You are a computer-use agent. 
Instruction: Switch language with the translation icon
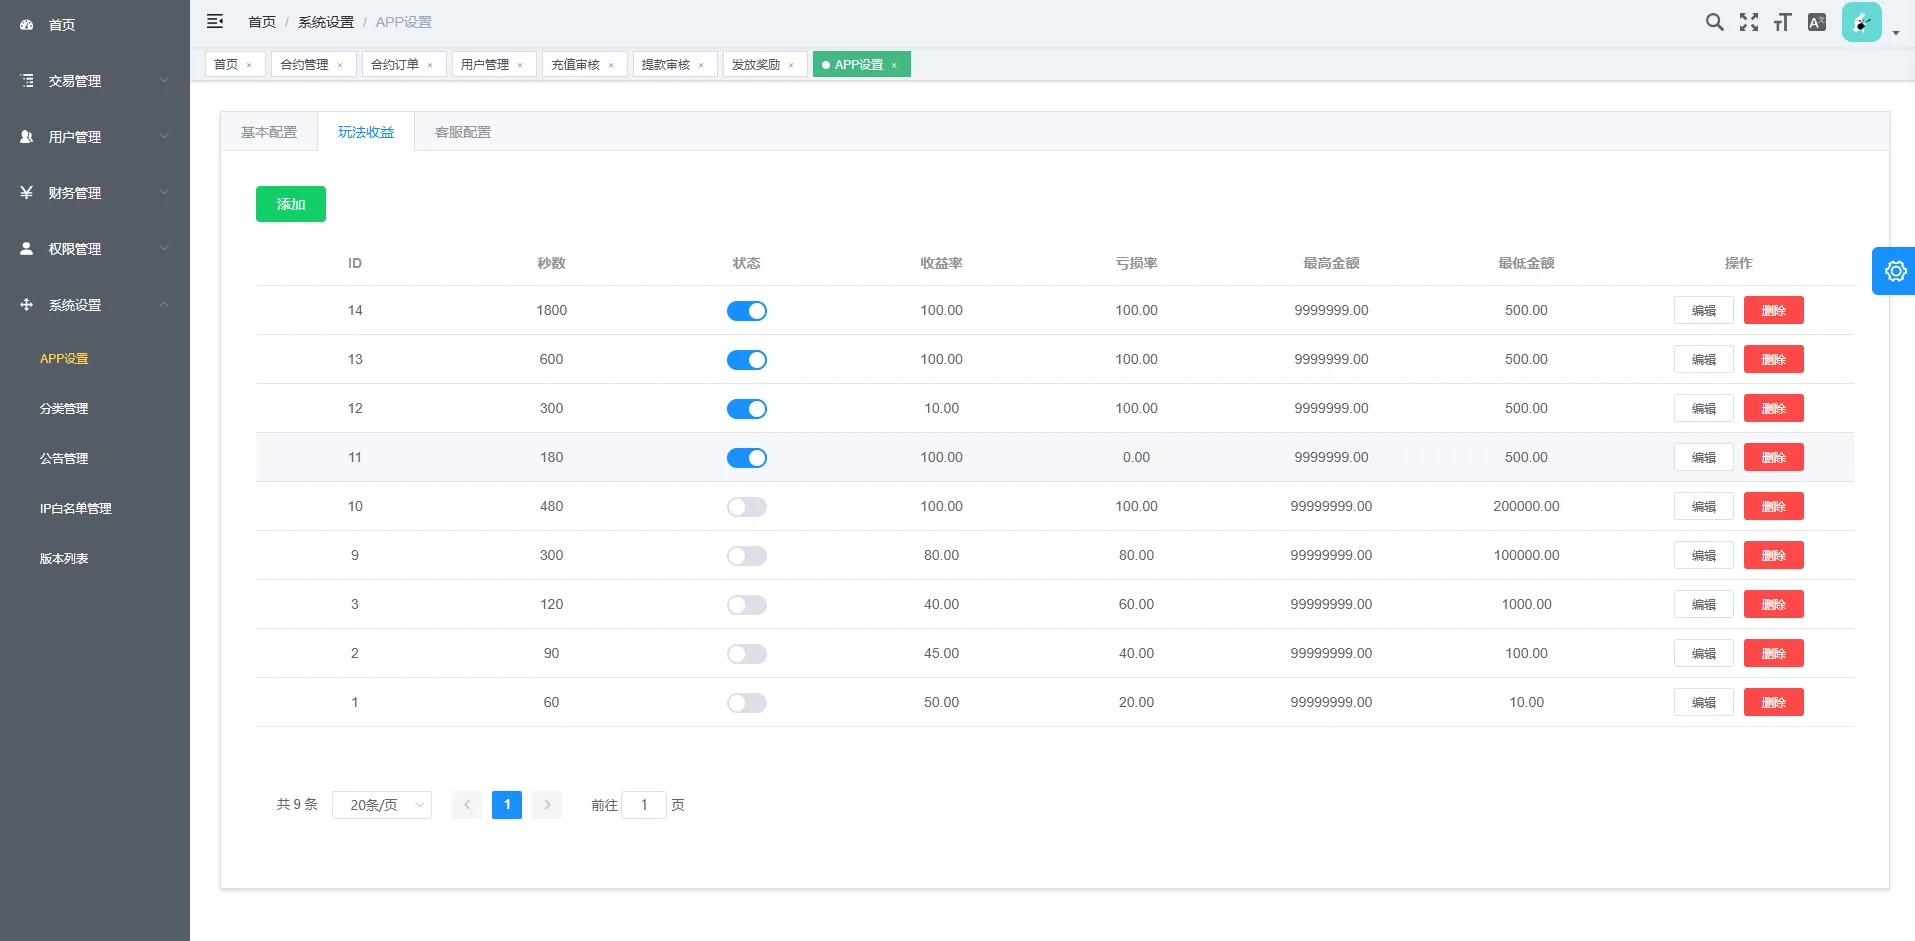[1818, 21]
